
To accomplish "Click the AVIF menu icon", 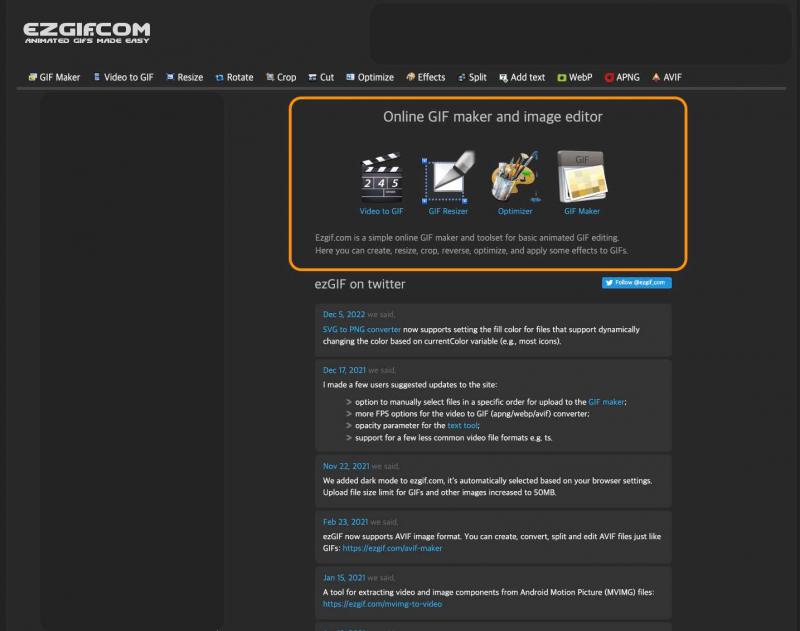I will click(x=656, y=78).
